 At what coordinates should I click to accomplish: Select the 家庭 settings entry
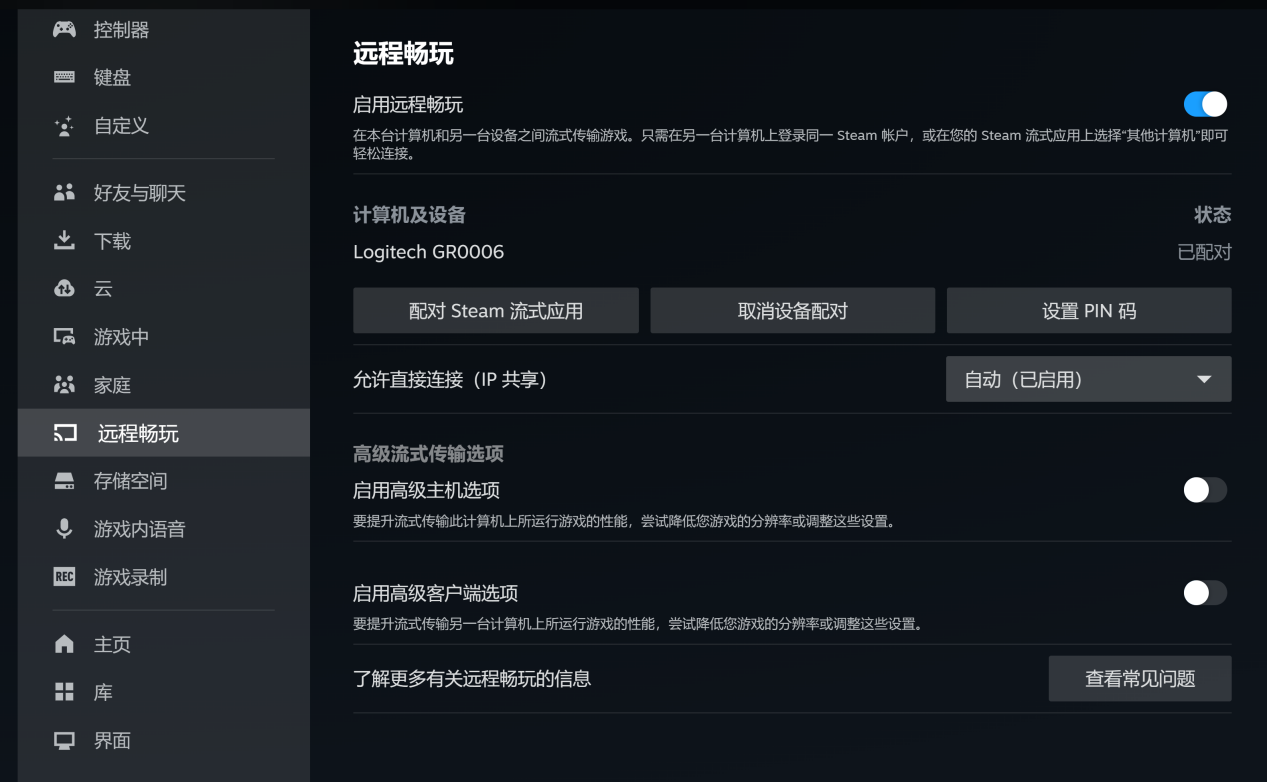[x=164, y=385]
